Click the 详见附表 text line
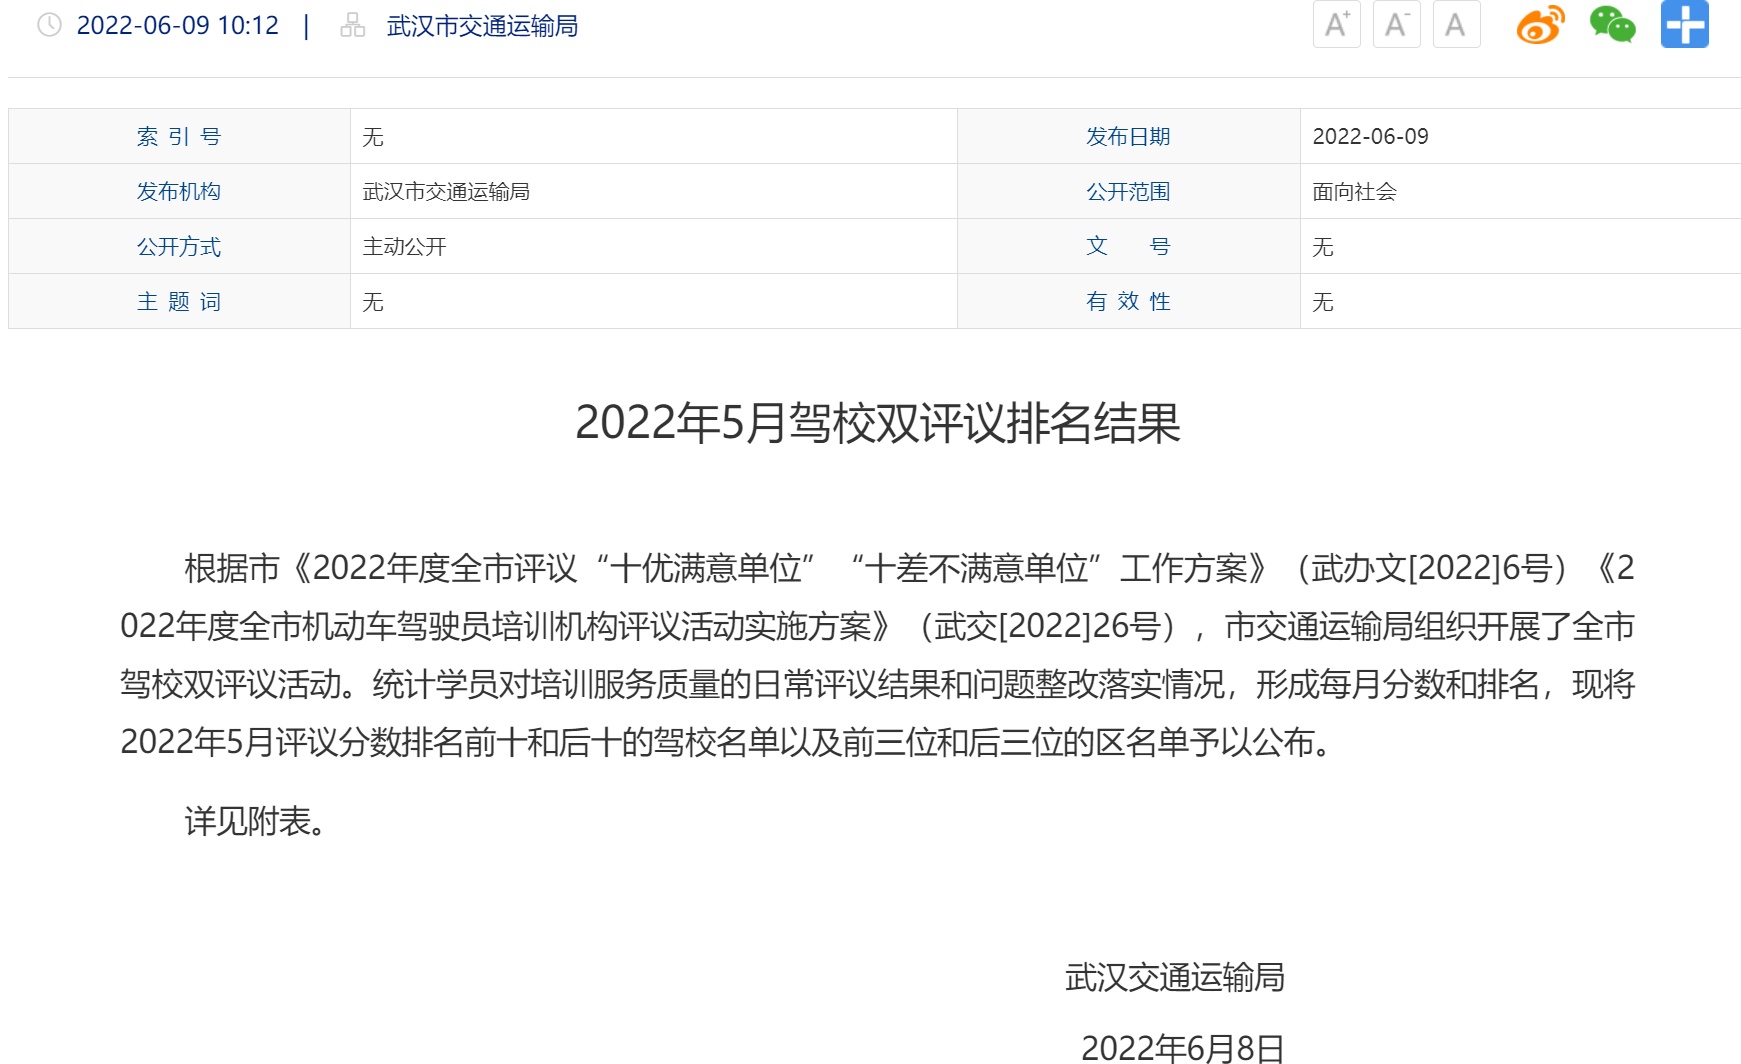This screenshot has height=1064, width=1741. [255, 822]
